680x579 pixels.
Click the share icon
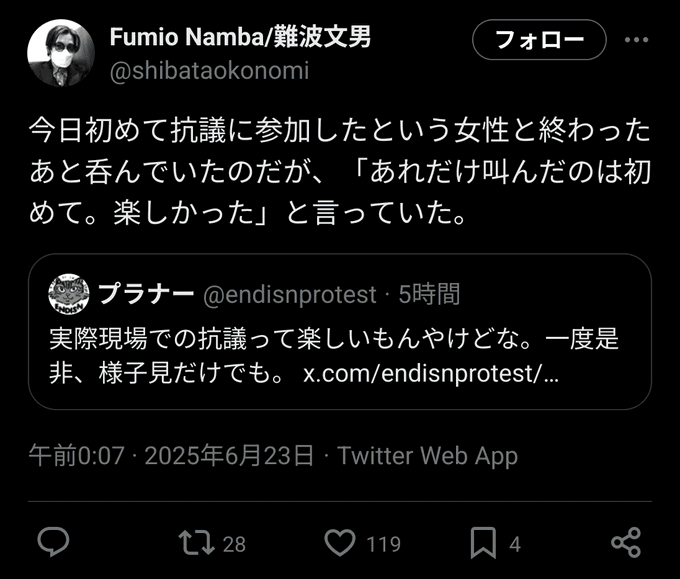pos(625,543)
